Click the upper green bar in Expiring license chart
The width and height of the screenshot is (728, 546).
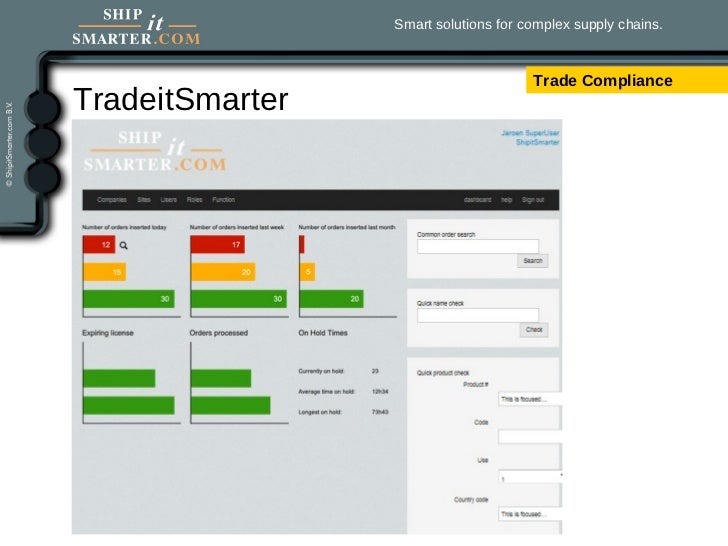click(x=119, y=378)
